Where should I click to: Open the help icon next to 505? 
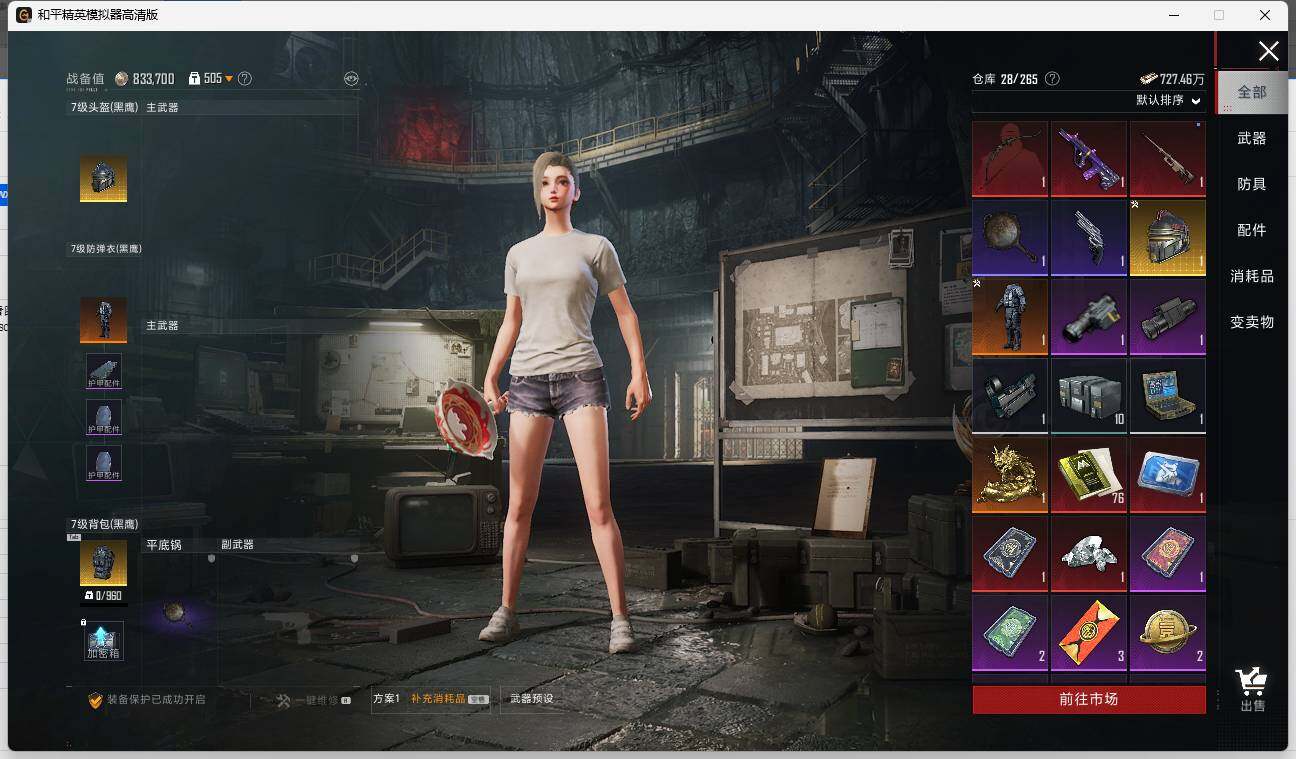click(x=245, y=78)
